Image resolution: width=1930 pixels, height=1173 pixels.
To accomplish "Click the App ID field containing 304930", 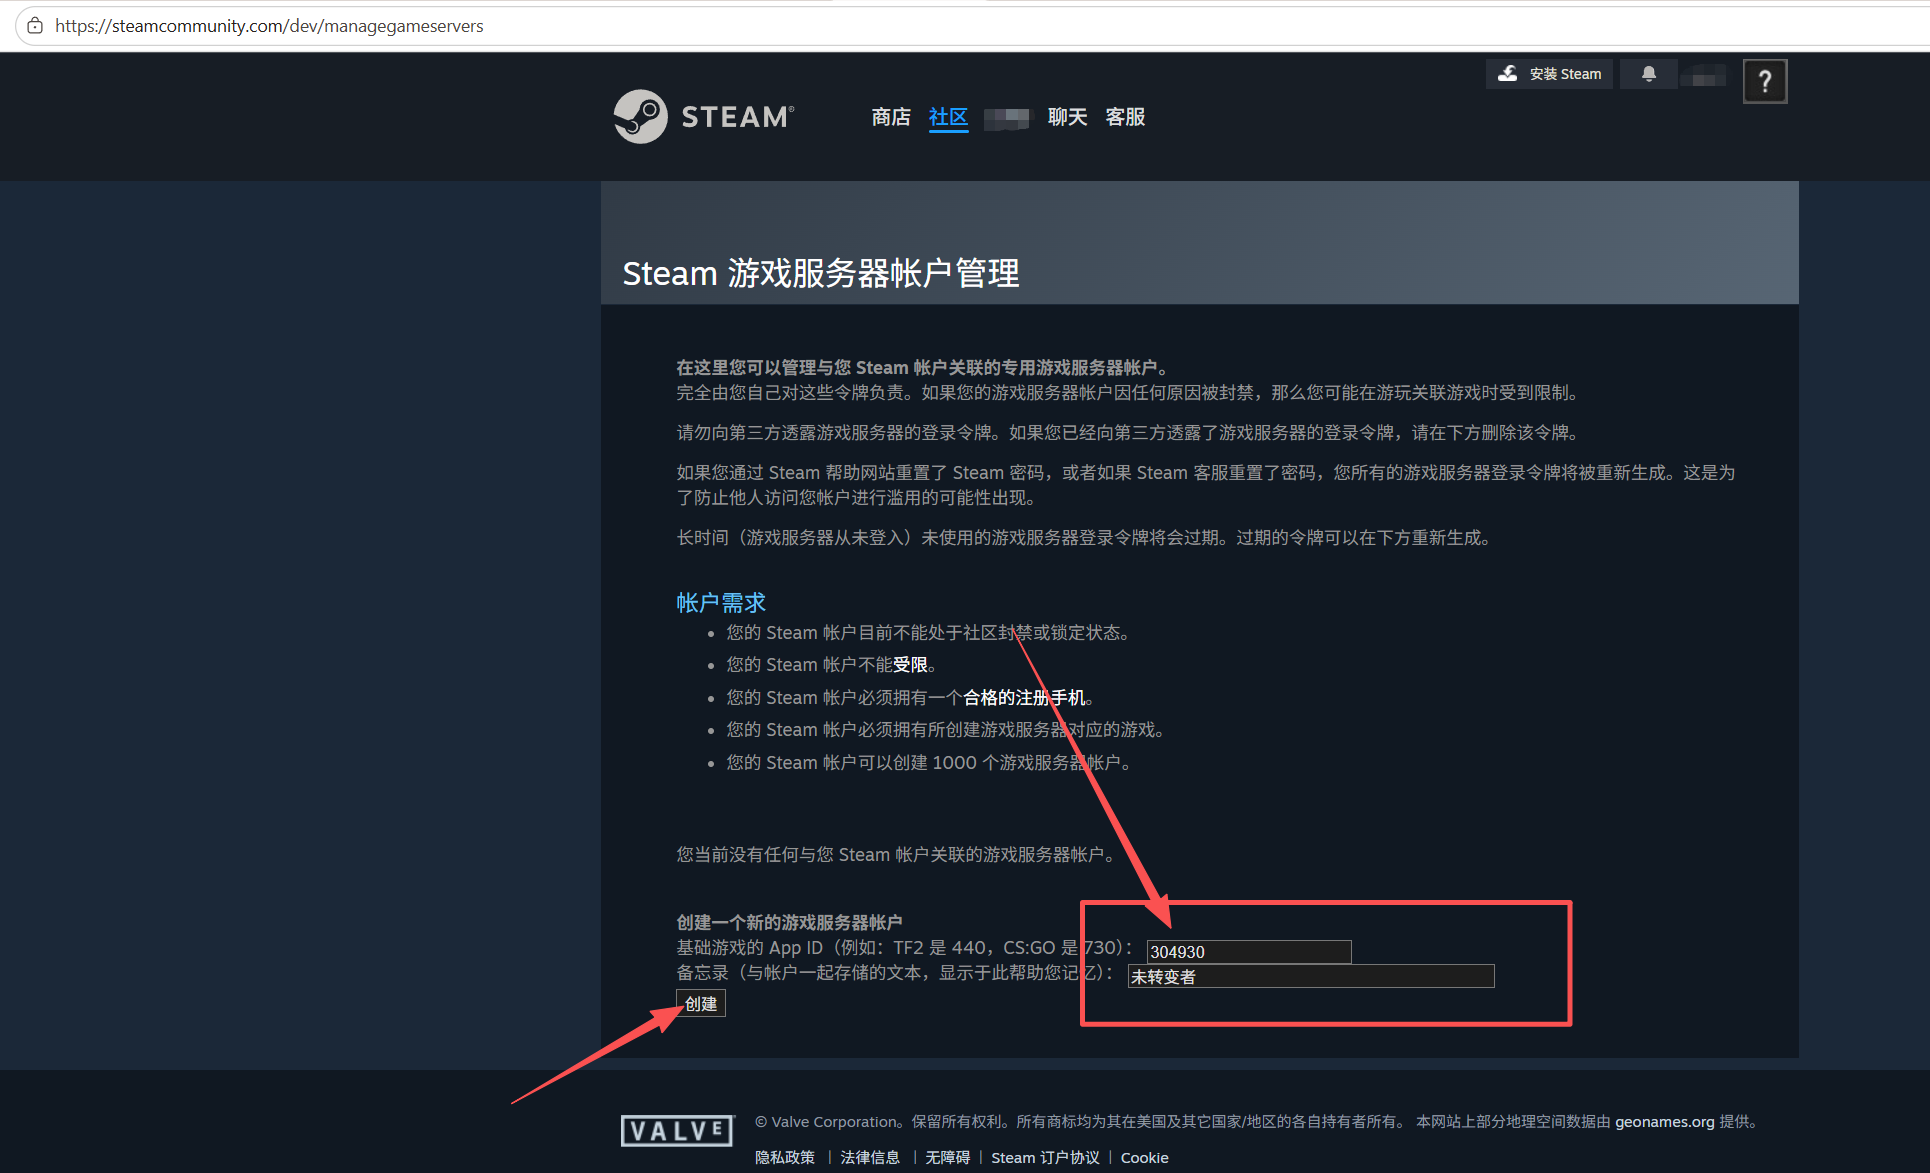I will (1248, 952).
